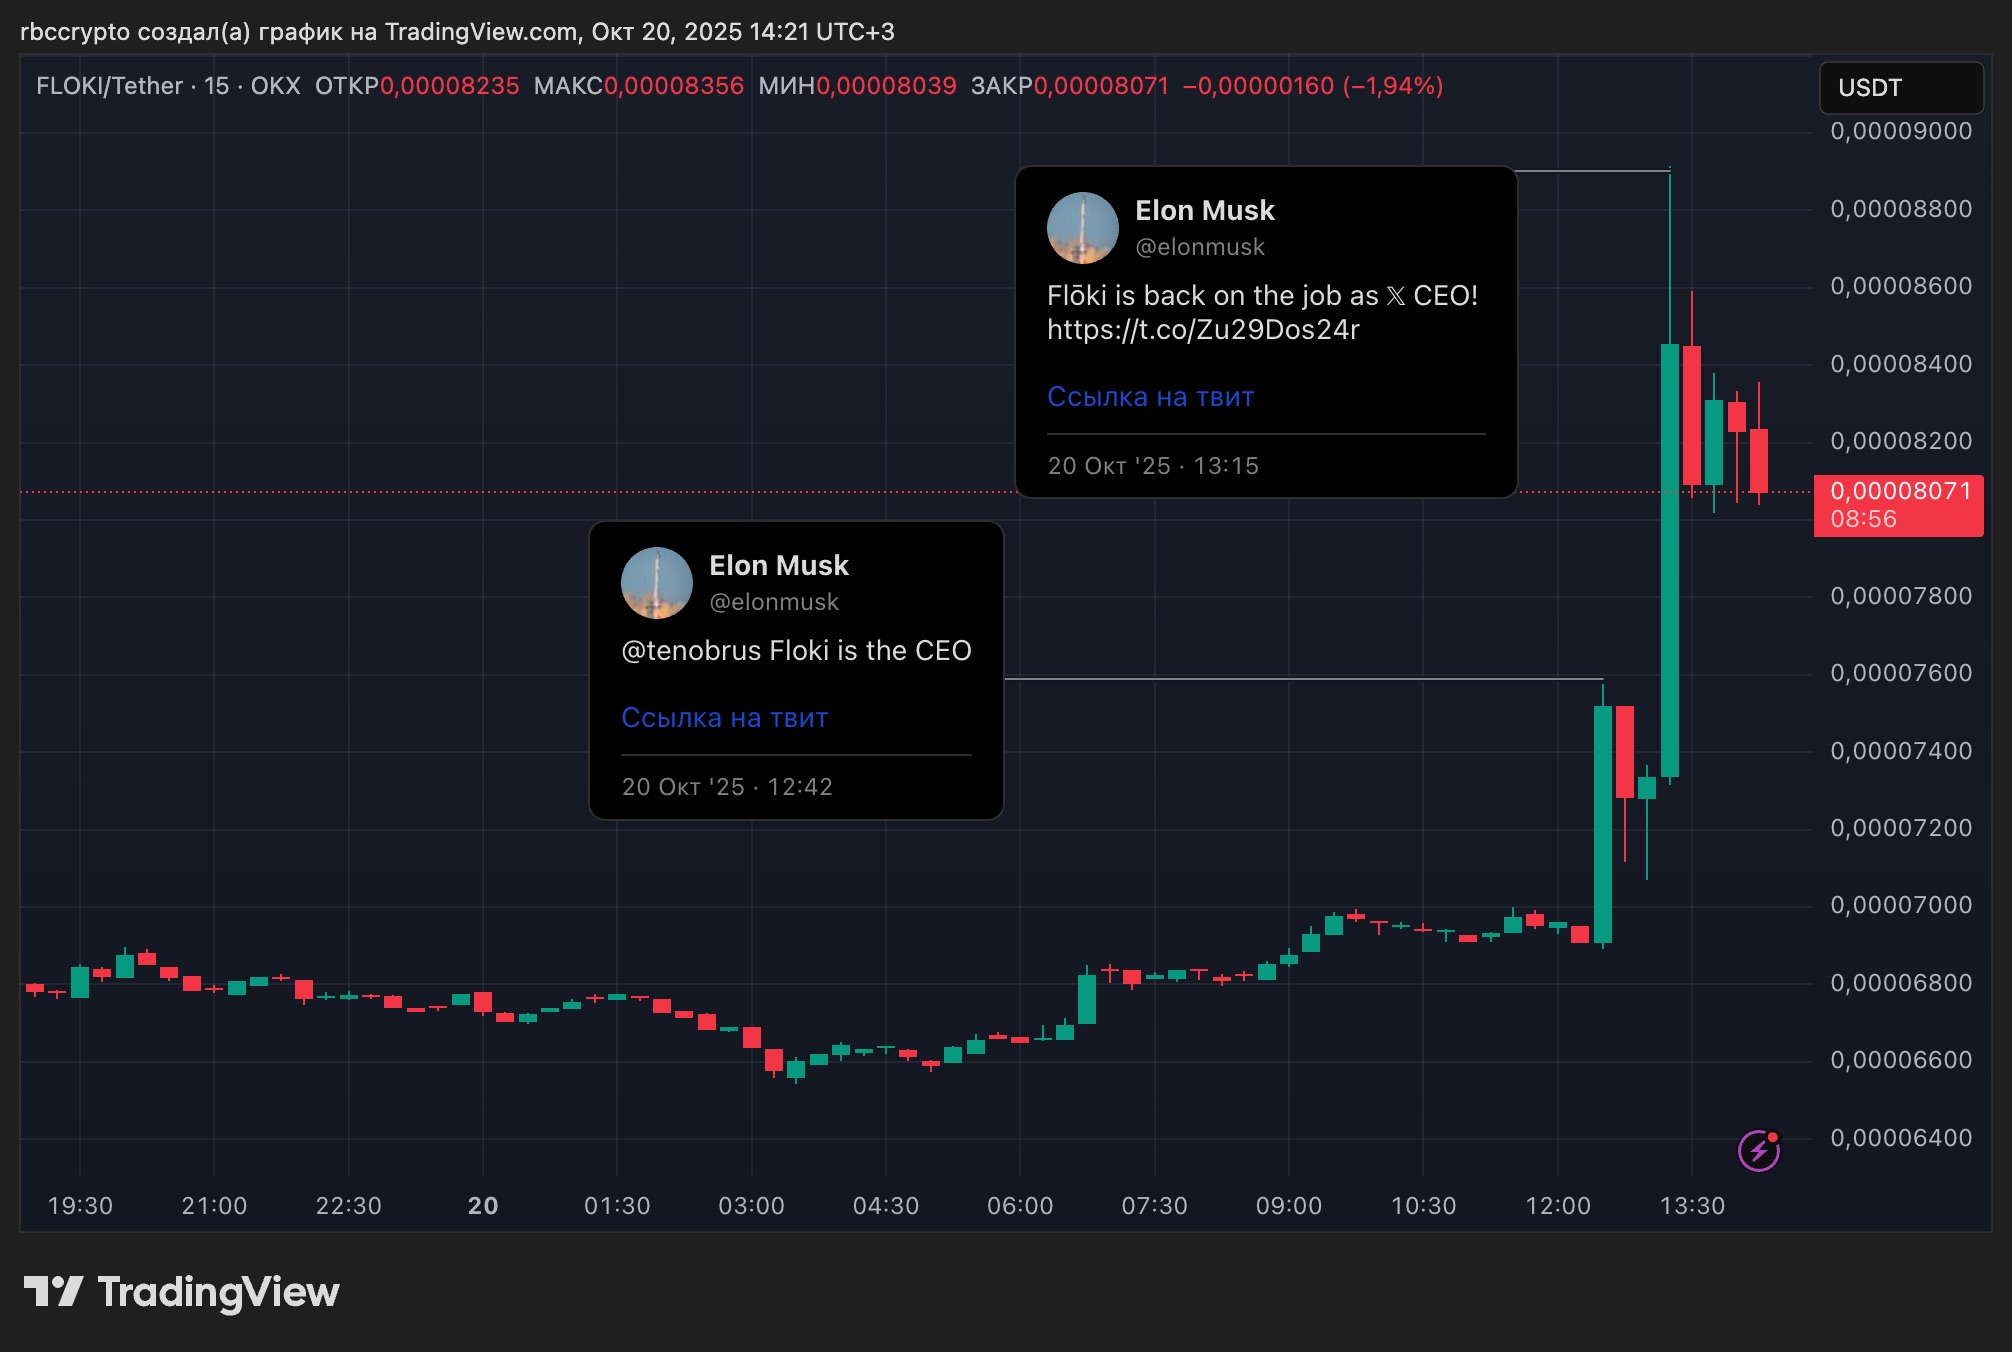Open the 'Ссылка на твит' link in the lower tweet
This screenshot has height=1352, width=2012.
(x=724, y=718)
